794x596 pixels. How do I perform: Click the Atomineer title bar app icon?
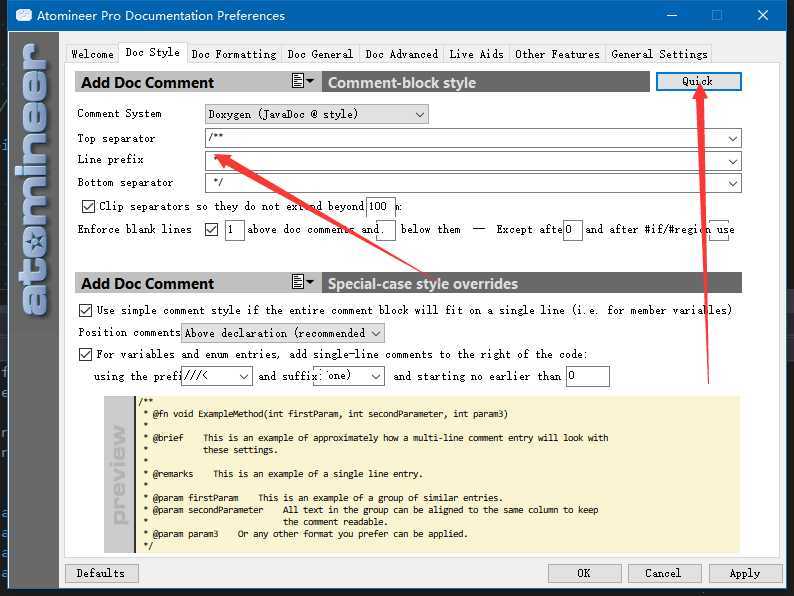tap(24, 15)
